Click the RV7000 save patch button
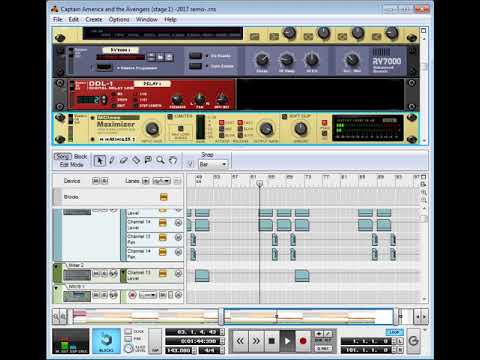Viewport: 480px width, 360px height. tap(169, 57)
